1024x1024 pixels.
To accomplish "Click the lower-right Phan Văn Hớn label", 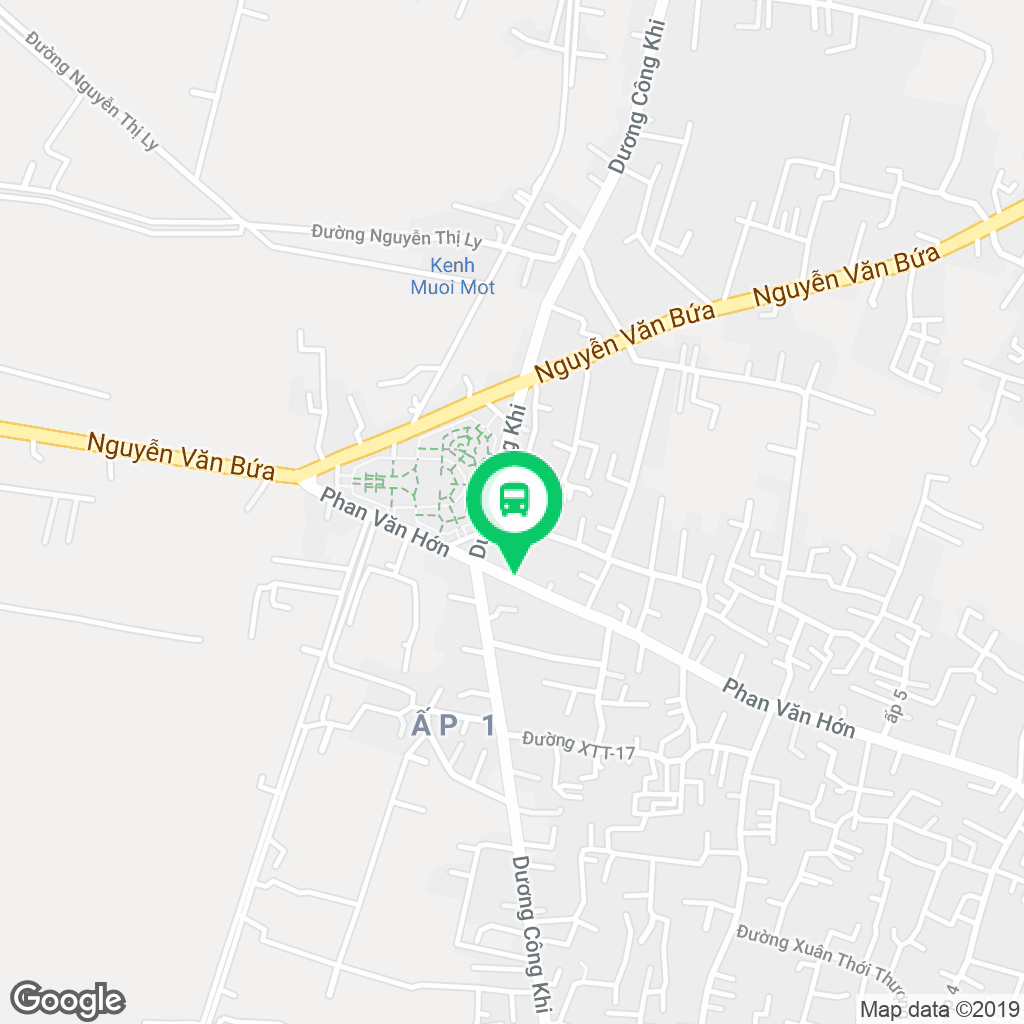I will (x=789, y=709).
